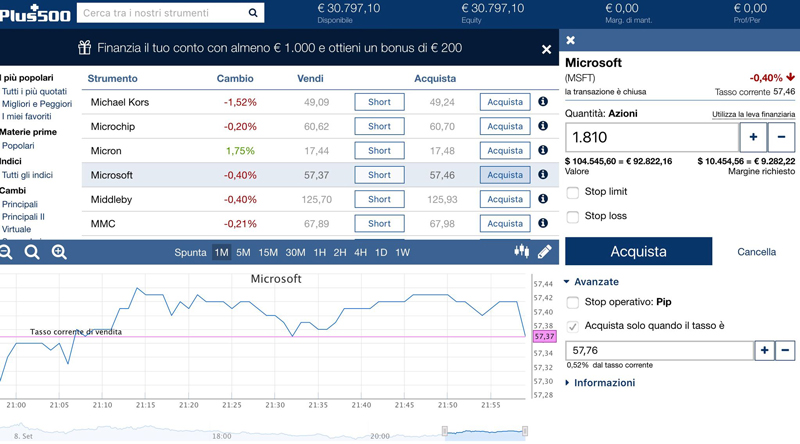Open Popolari under Materie prime

[18, 145]
